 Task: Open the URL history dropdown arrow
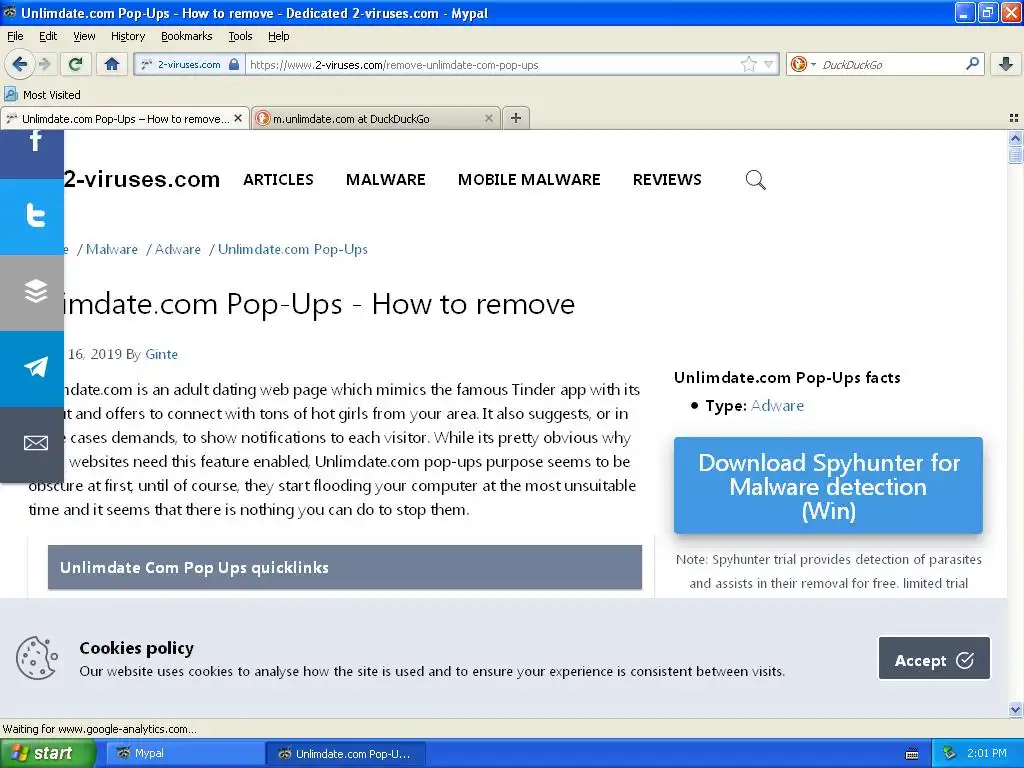(769, 65)
